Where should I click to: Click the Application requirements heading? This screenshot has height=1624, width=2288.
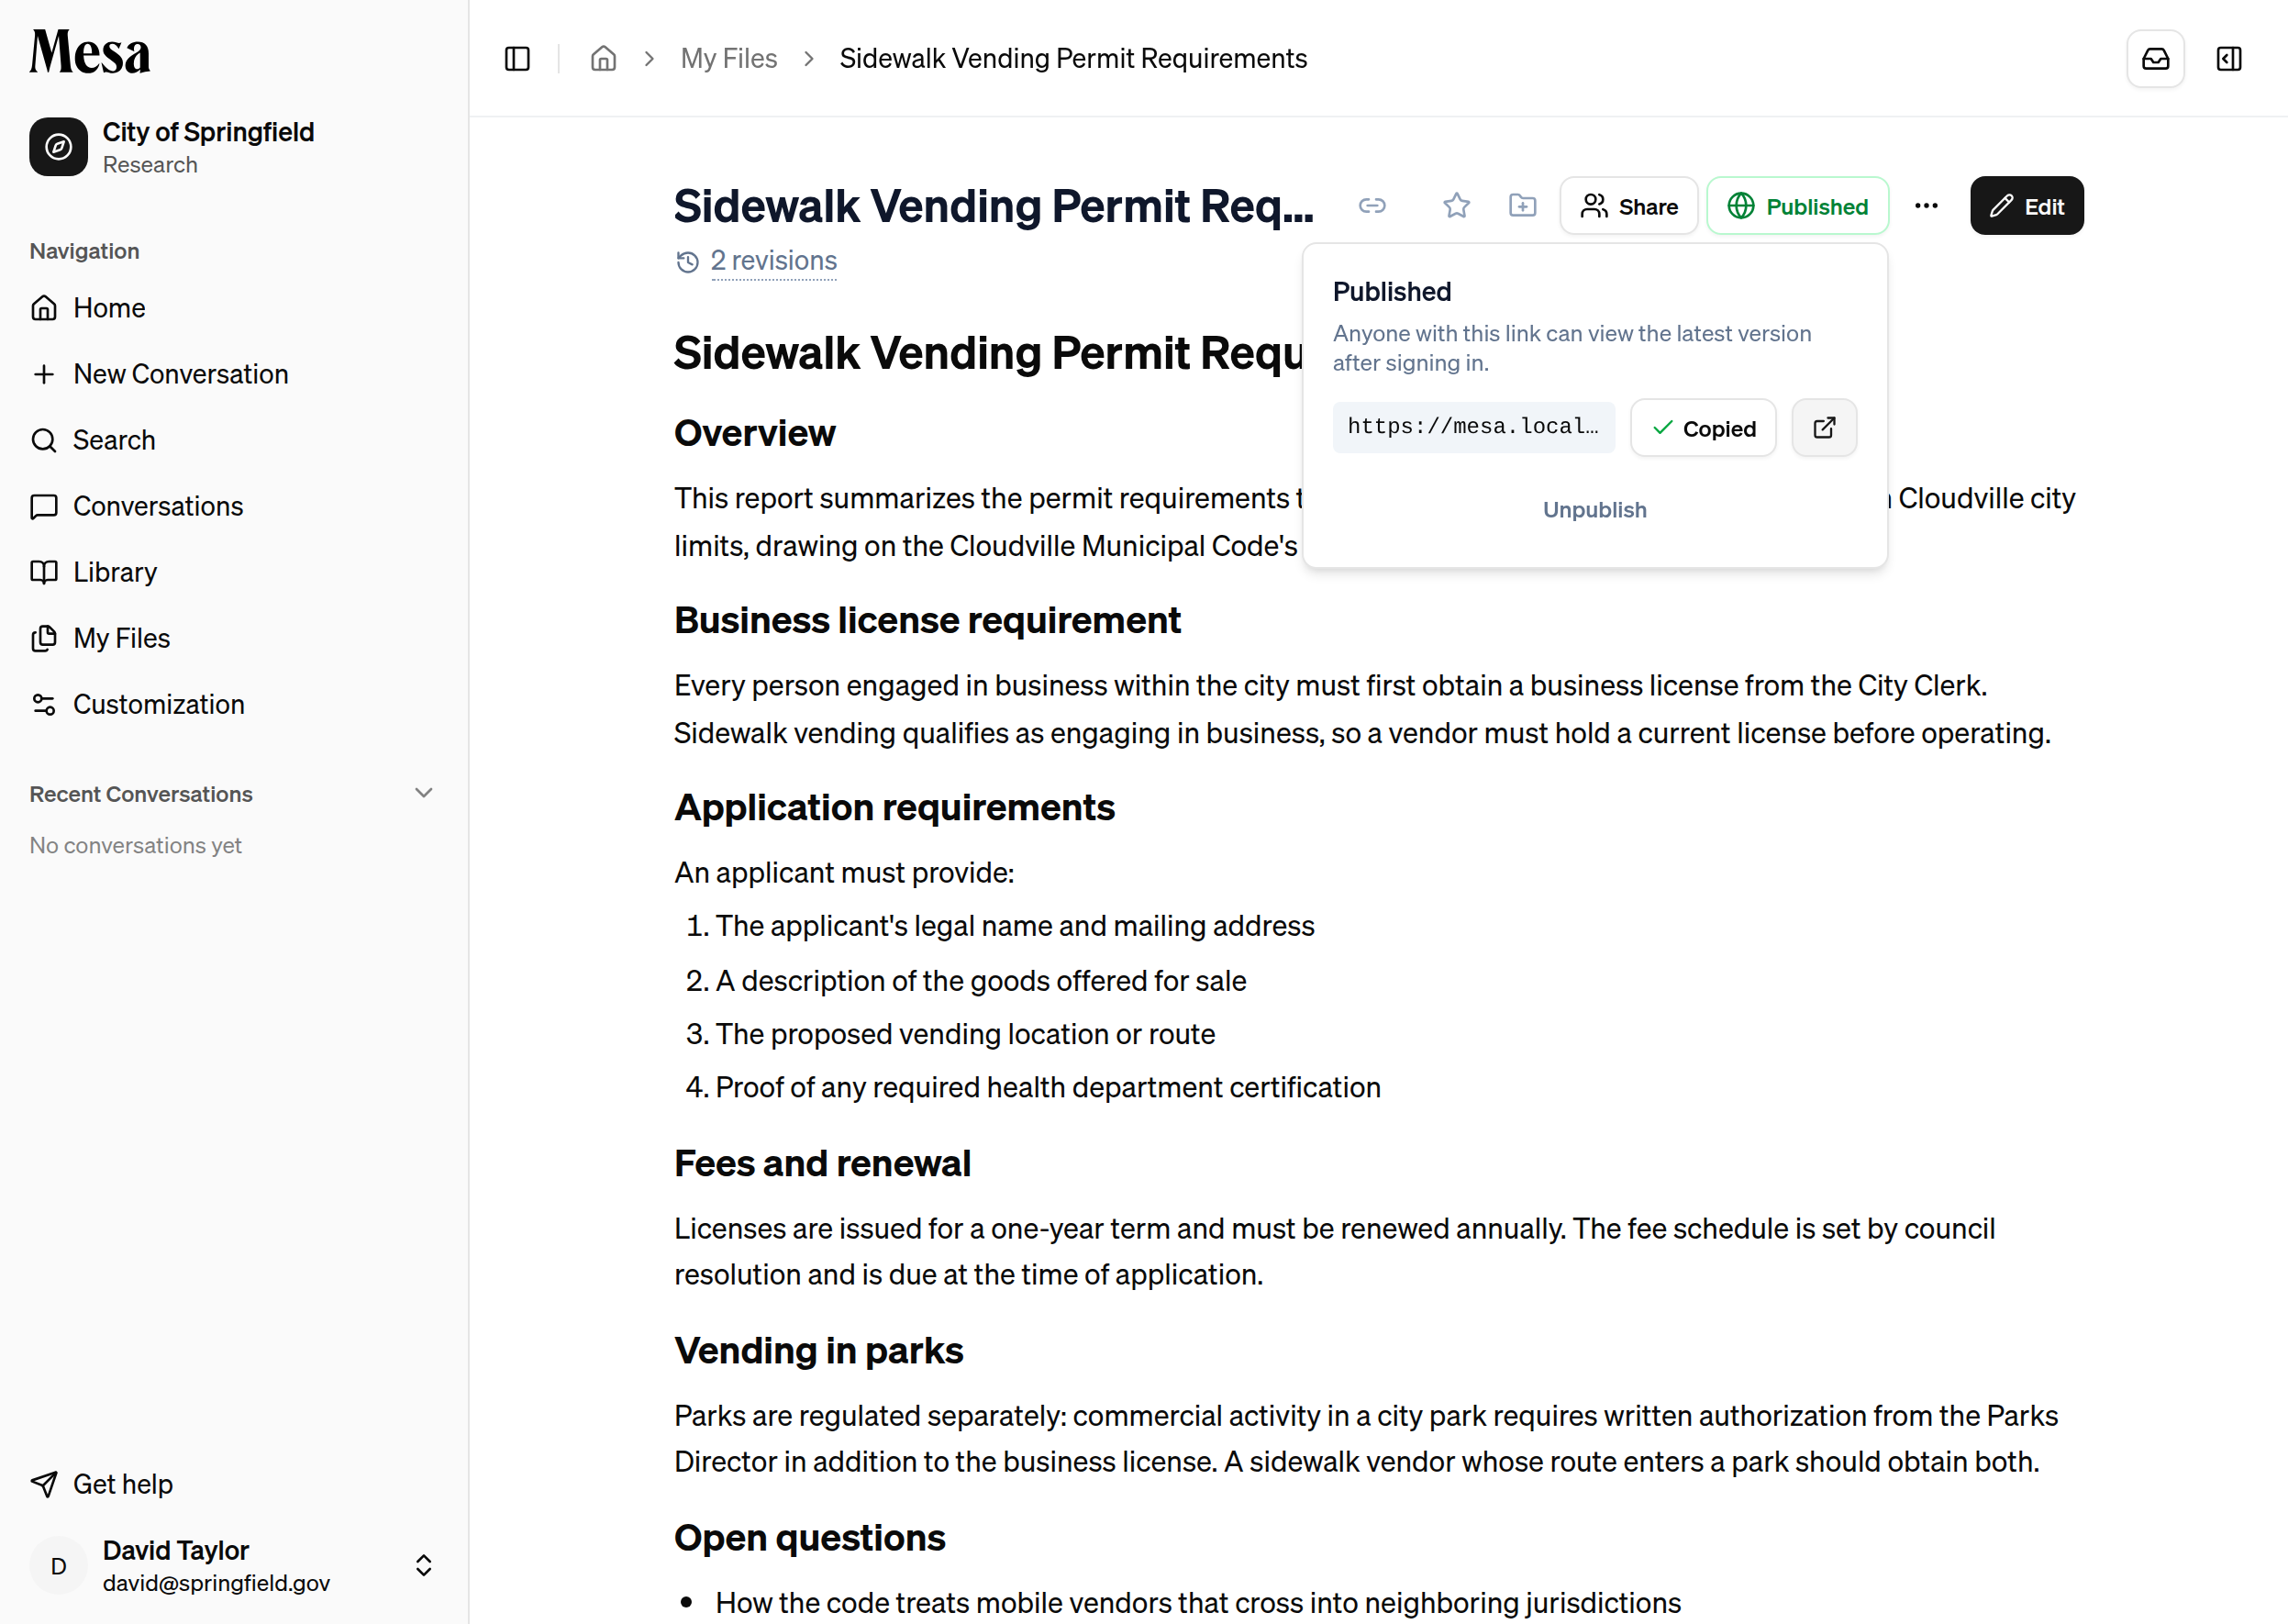click(x=894, y=807)
